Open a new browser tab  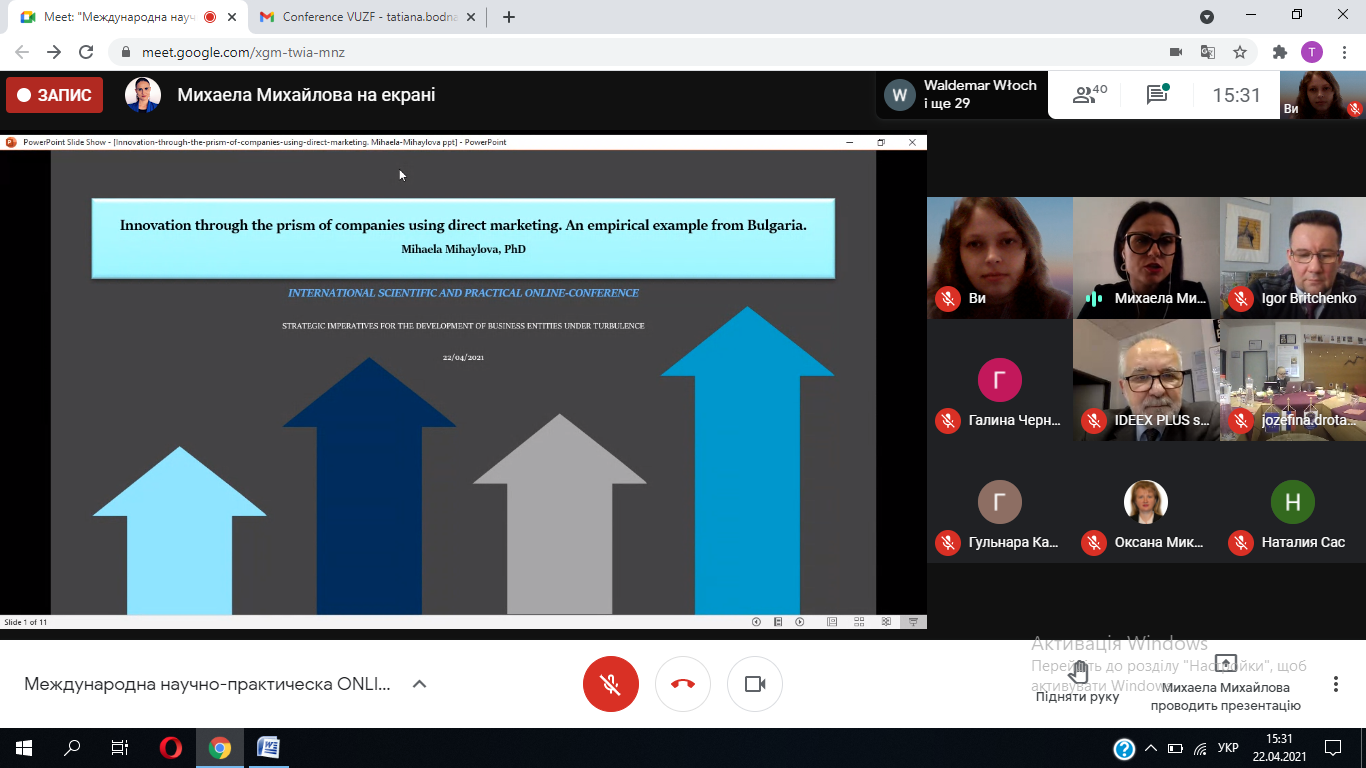pyautogui.click(x=509, y=17)
